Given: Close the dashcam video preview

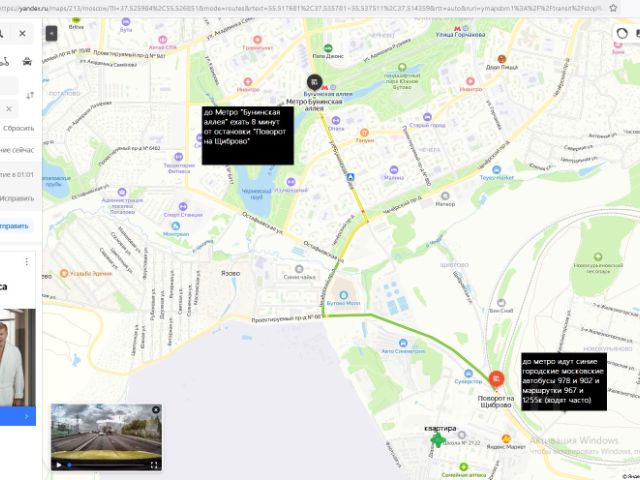Looking at the screenshot, I should tap(156, 410).
